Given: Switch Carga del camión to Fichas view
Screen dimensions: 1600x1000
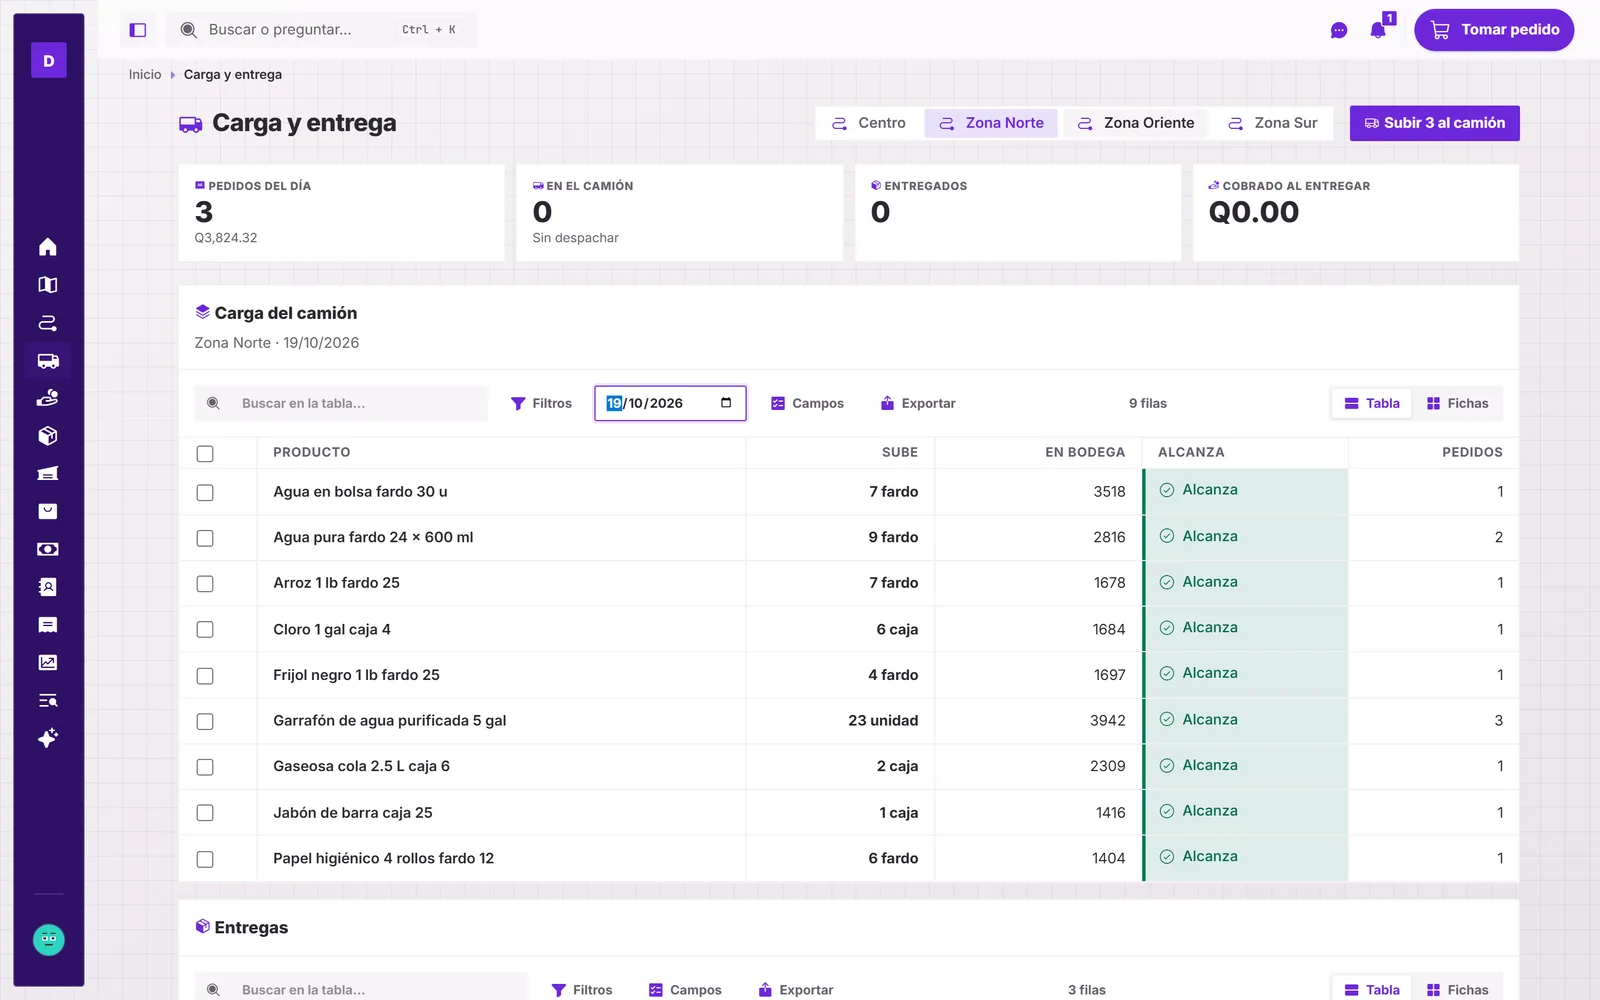Looking at the screenshot, I should [1457, 403].
